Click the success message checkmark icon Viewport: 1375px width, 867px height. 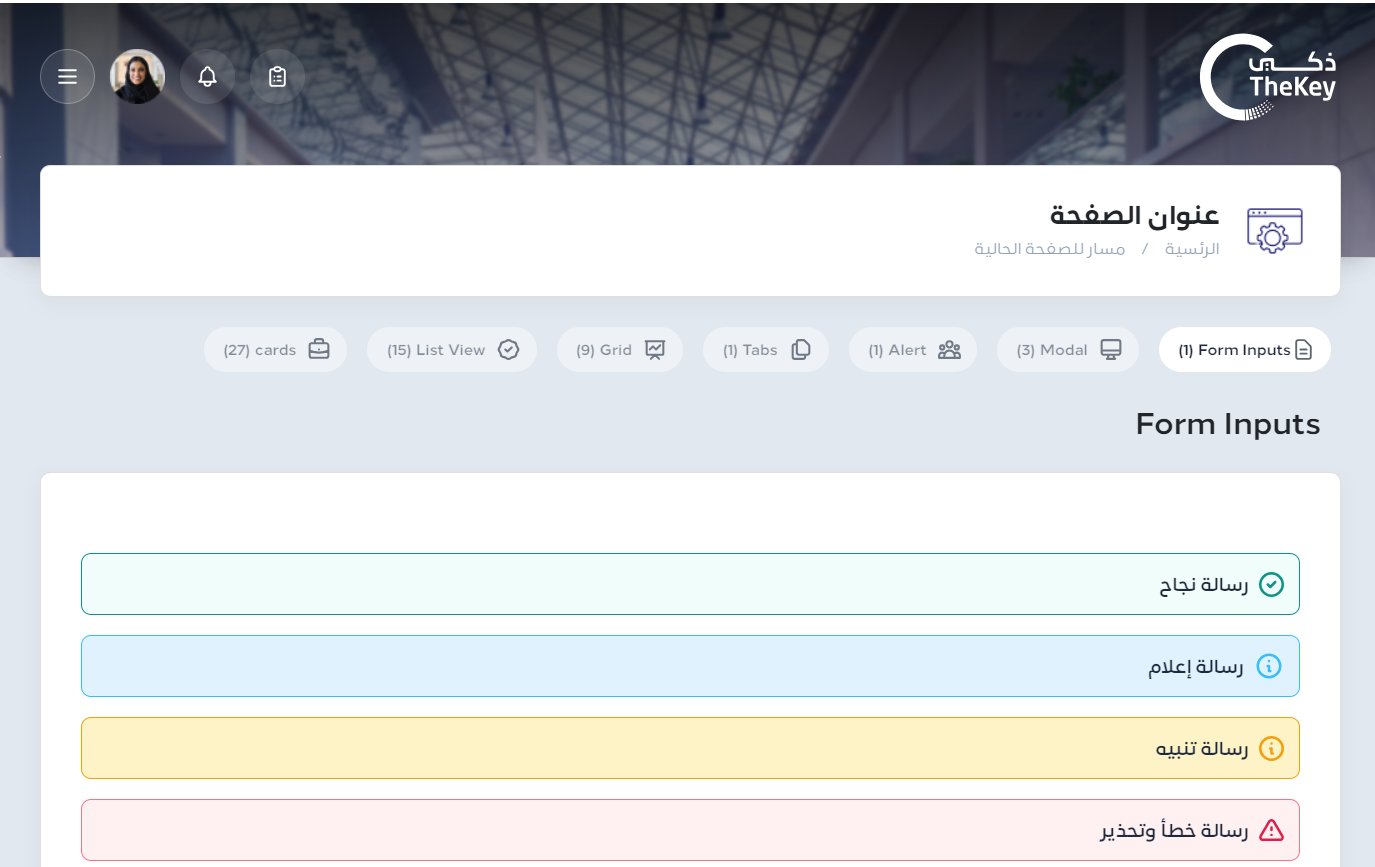1271,584
